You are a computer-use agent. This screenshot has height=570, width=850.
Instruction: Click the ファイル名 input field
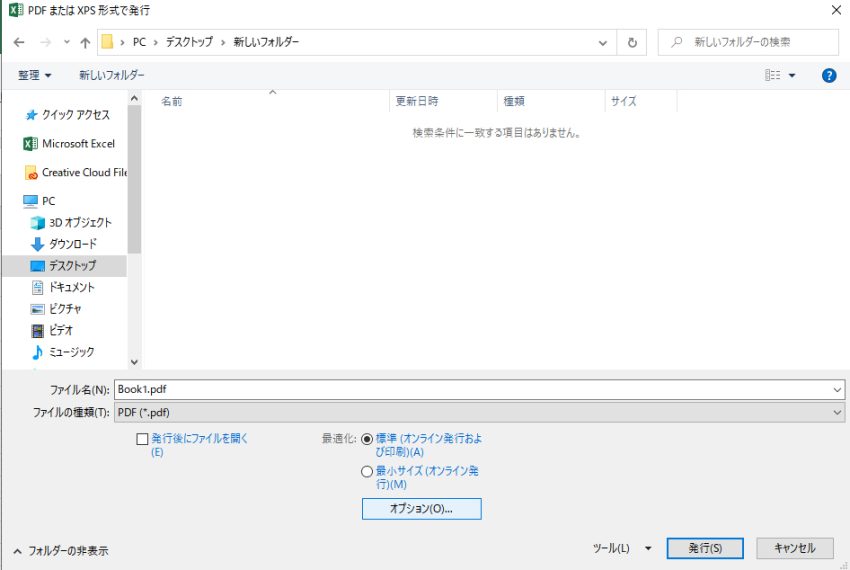[470, 390]
